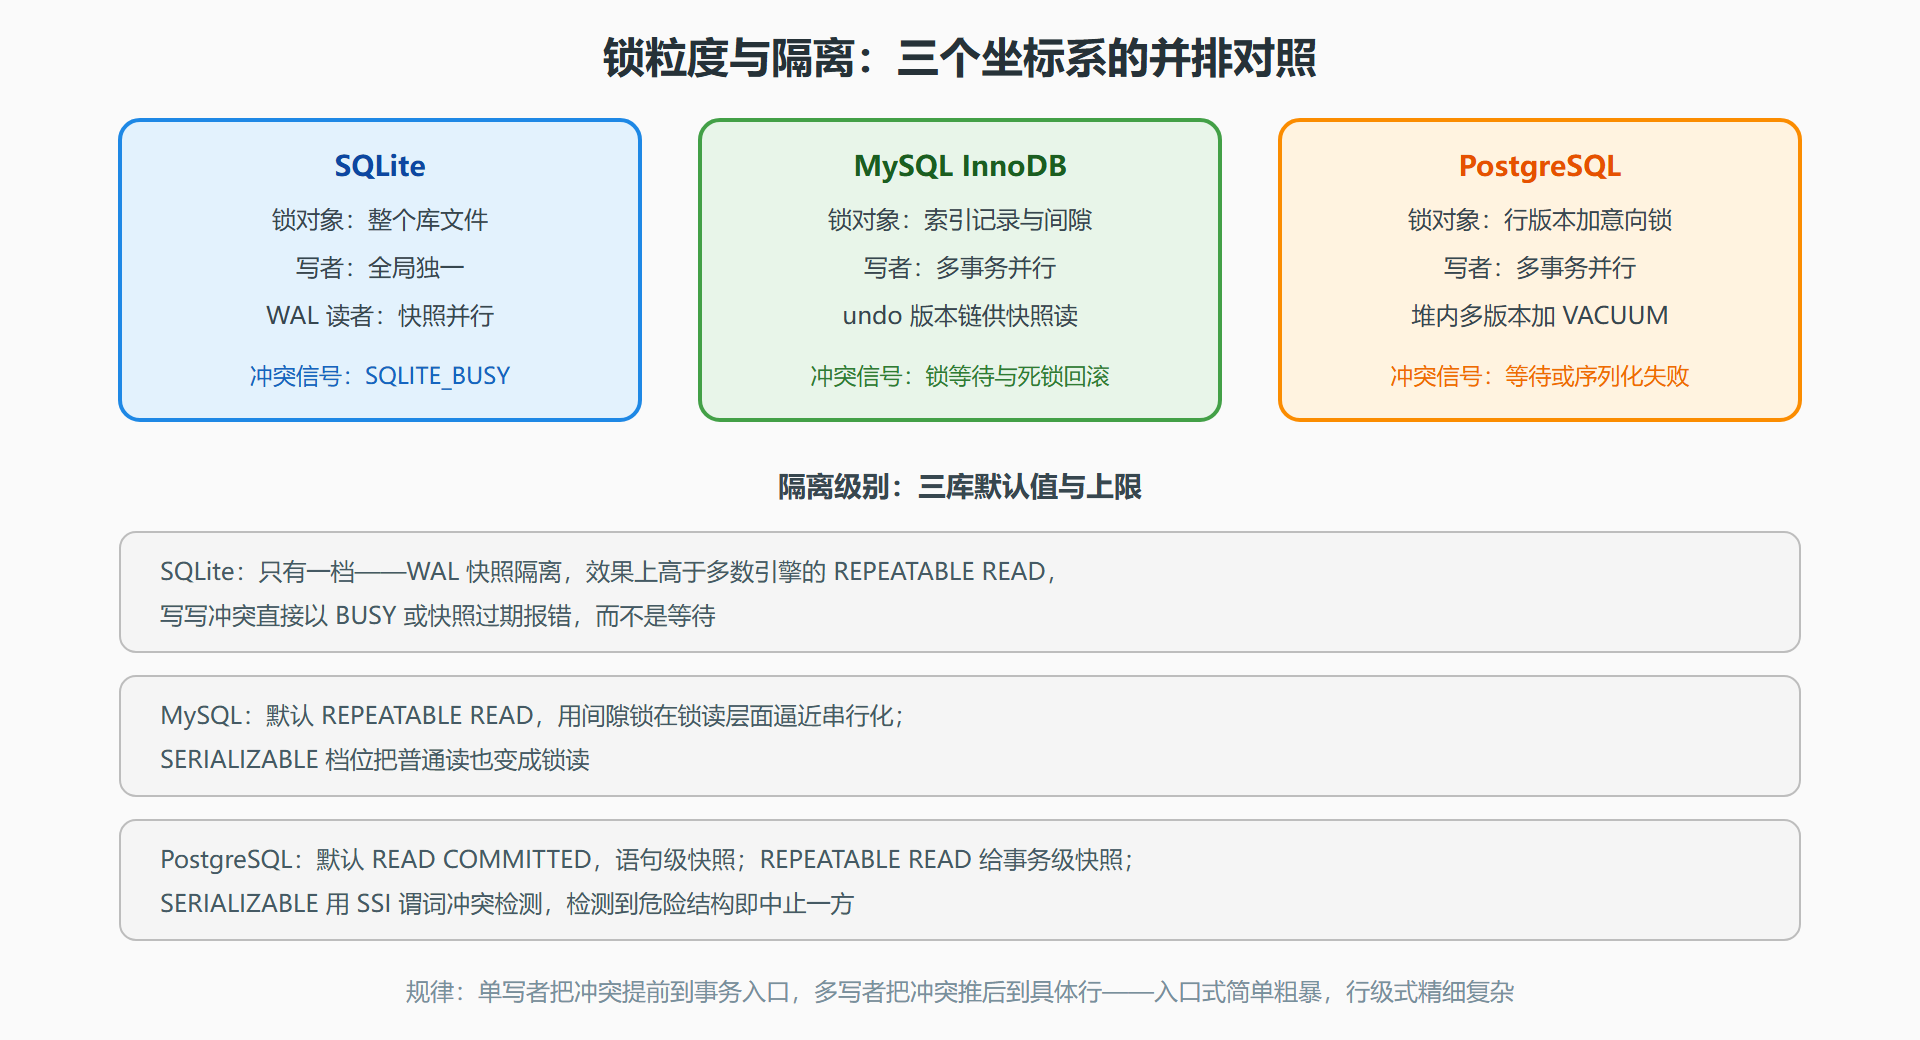
Task: Click the line SERIALIZABLE 用 SSI 谓词冲突检测
Action: [507, 904]
